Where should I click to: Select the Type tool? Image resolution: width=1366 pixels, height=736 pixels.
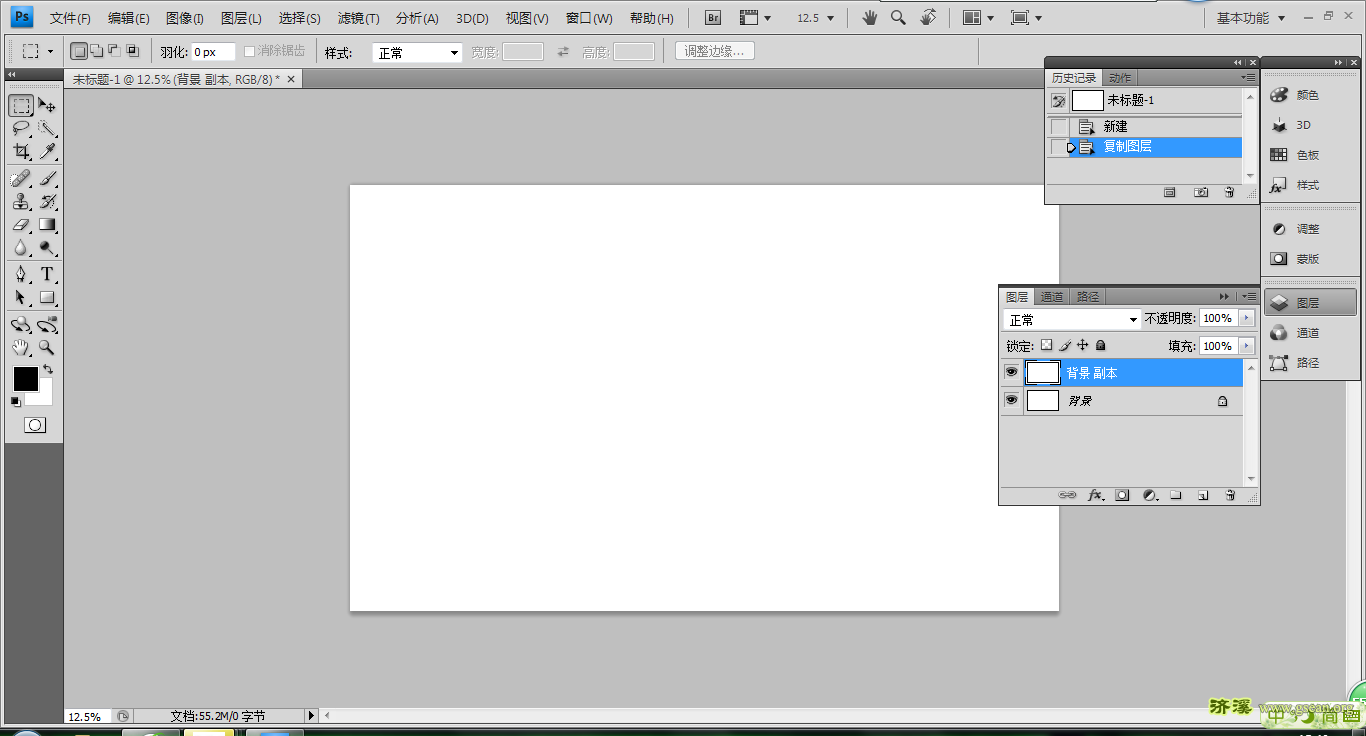47,274
